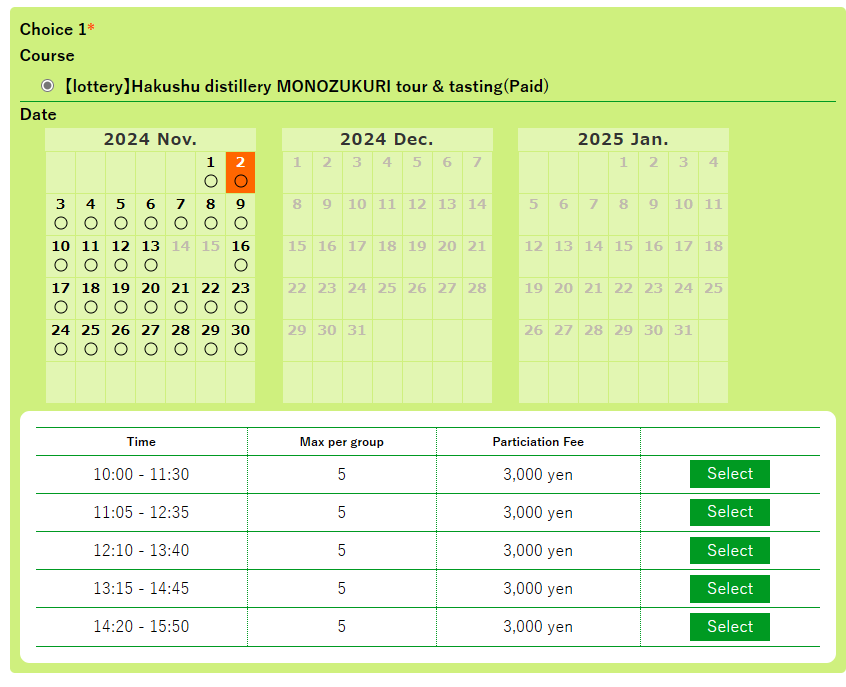Click the Particiation Fee column header
This screenshot has height=687, width=846.
[538, 442]
